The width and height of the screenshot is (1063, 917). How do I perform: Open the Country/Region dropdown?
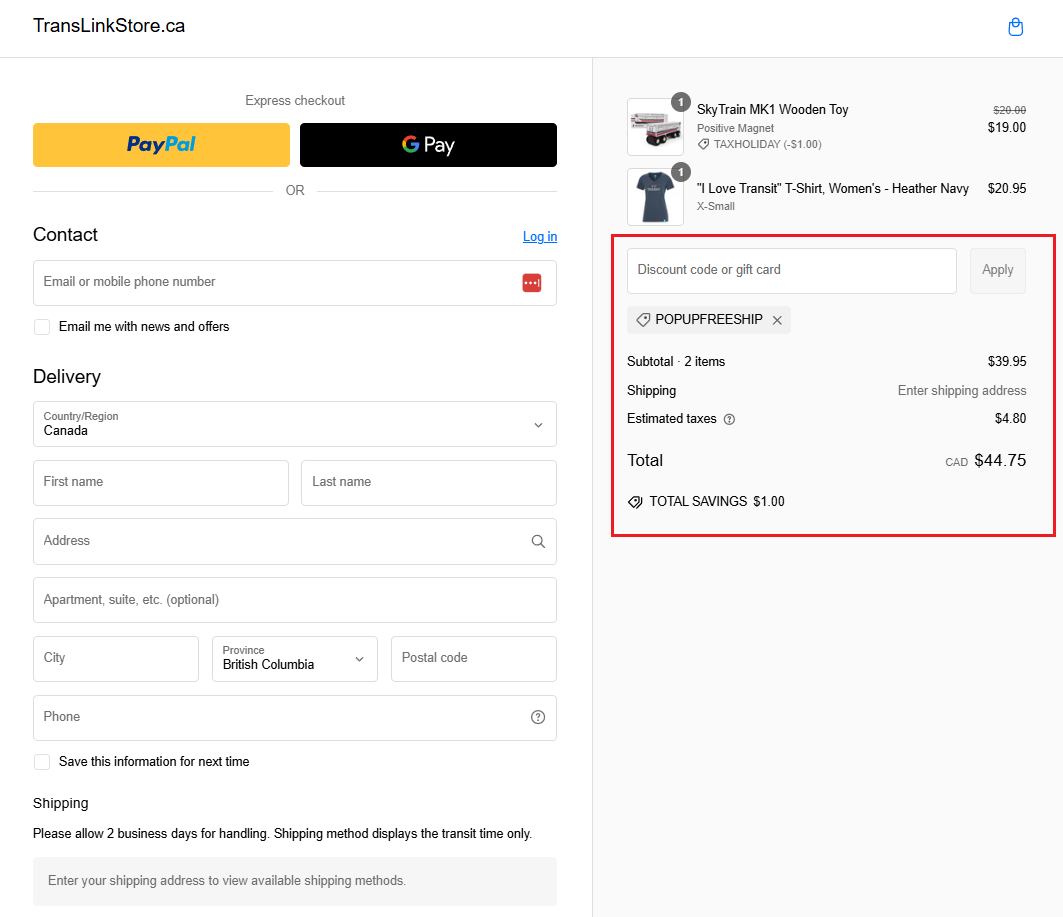[295, 424]
